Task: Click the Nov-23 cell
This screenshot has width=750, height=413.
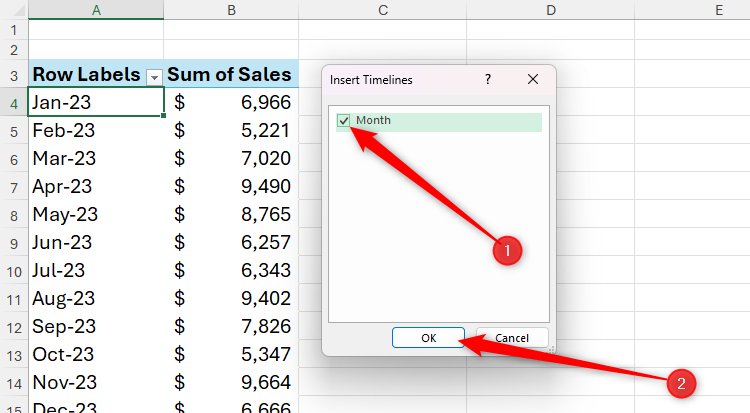Action: coord(96,382)
